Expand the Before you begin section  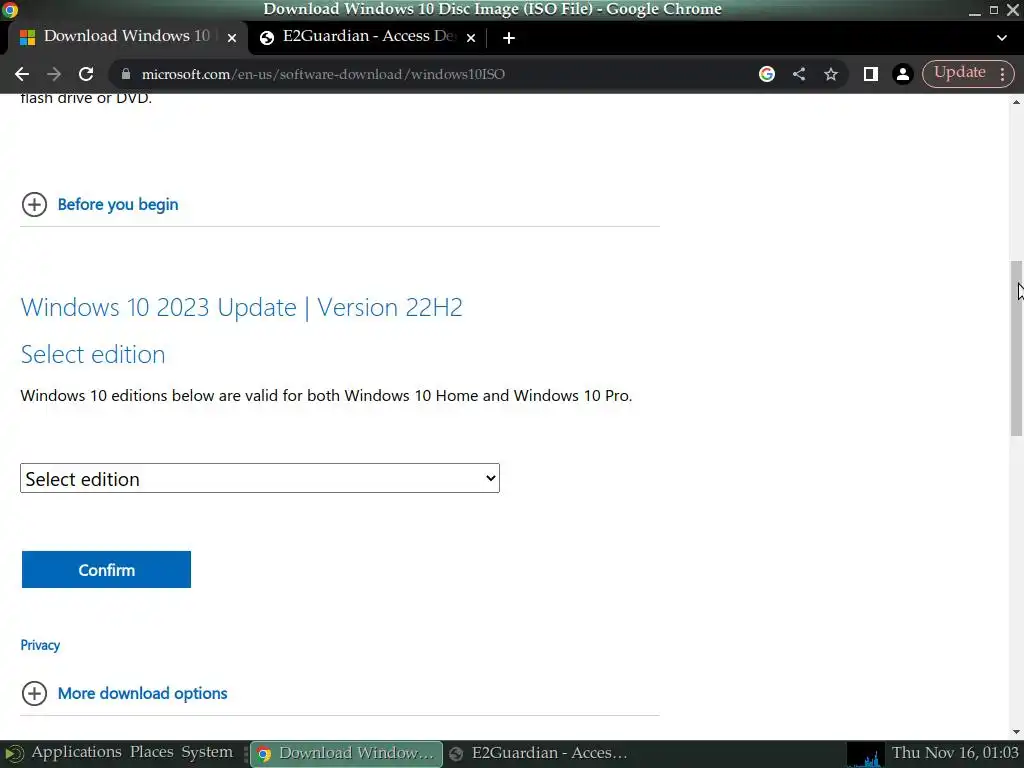tap(118, 204)
